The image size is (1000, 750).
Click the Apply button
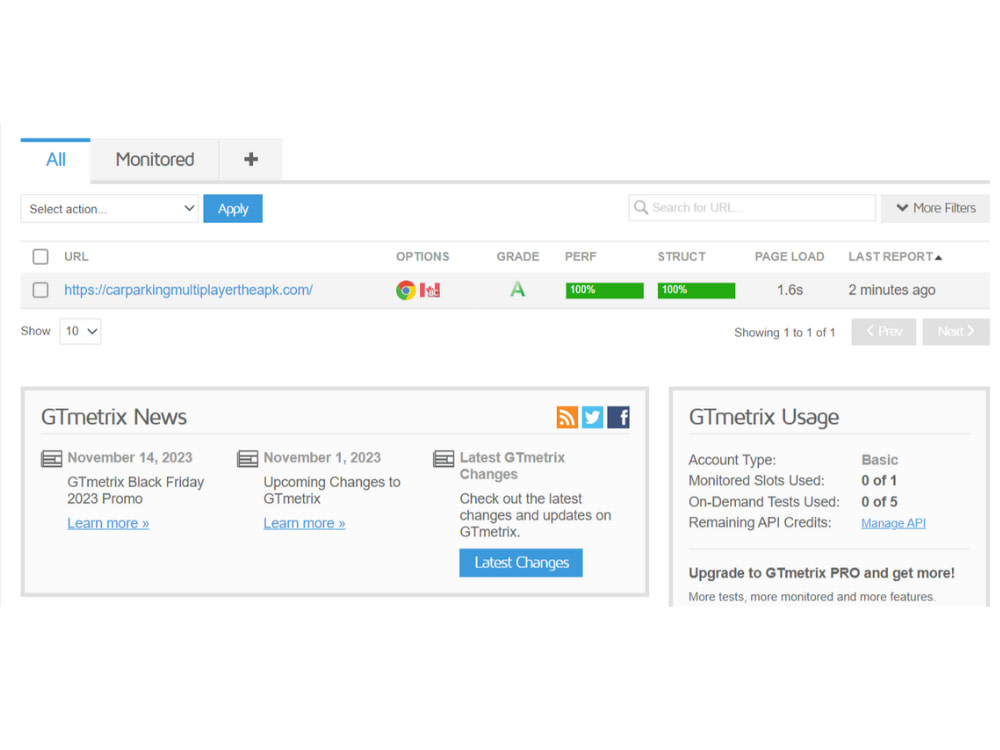click(233, 209)
